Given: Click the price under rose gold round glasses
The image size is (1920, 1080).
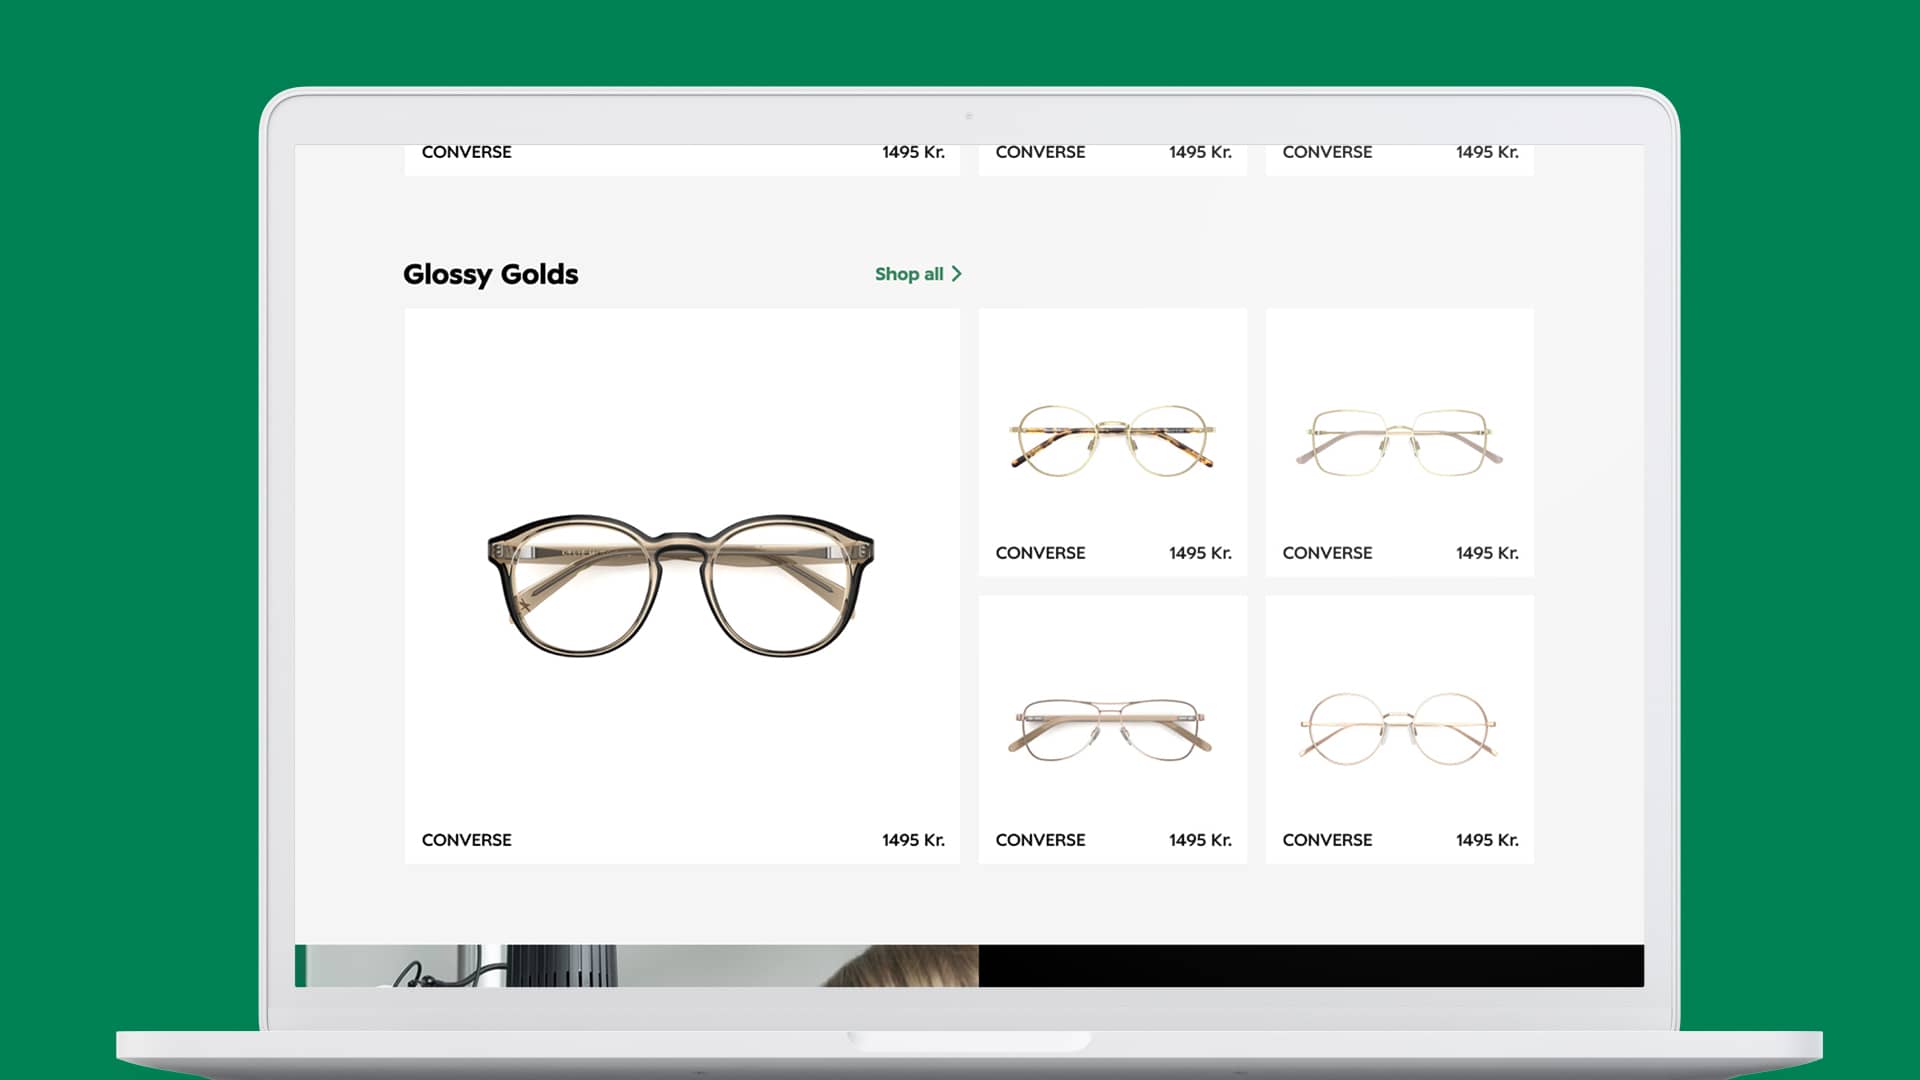Looking at the screenshot, I should [1487, 840].
